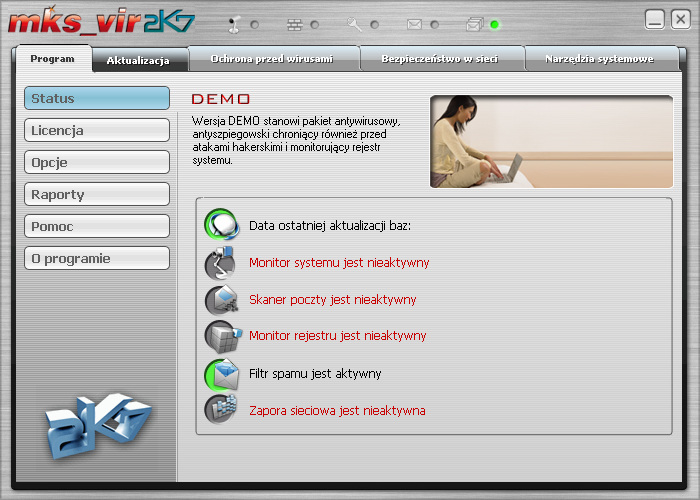Open the O programie section
This screenshot has height=500, width=700.
[97, 258]
